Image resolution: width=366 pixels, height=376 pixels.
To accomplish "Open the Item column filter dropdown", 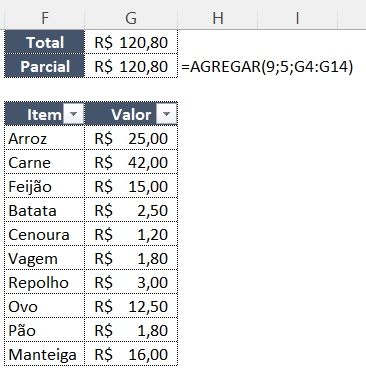I will [x=73, y=115].
